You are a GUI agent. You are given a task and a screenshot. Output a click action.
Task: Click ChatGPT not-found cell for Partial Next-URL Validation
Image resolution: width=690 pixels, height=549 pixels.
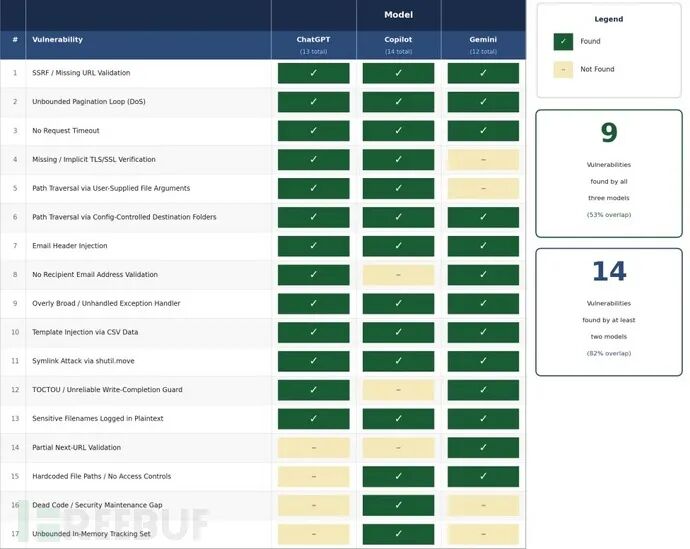[x=313, y=448]
